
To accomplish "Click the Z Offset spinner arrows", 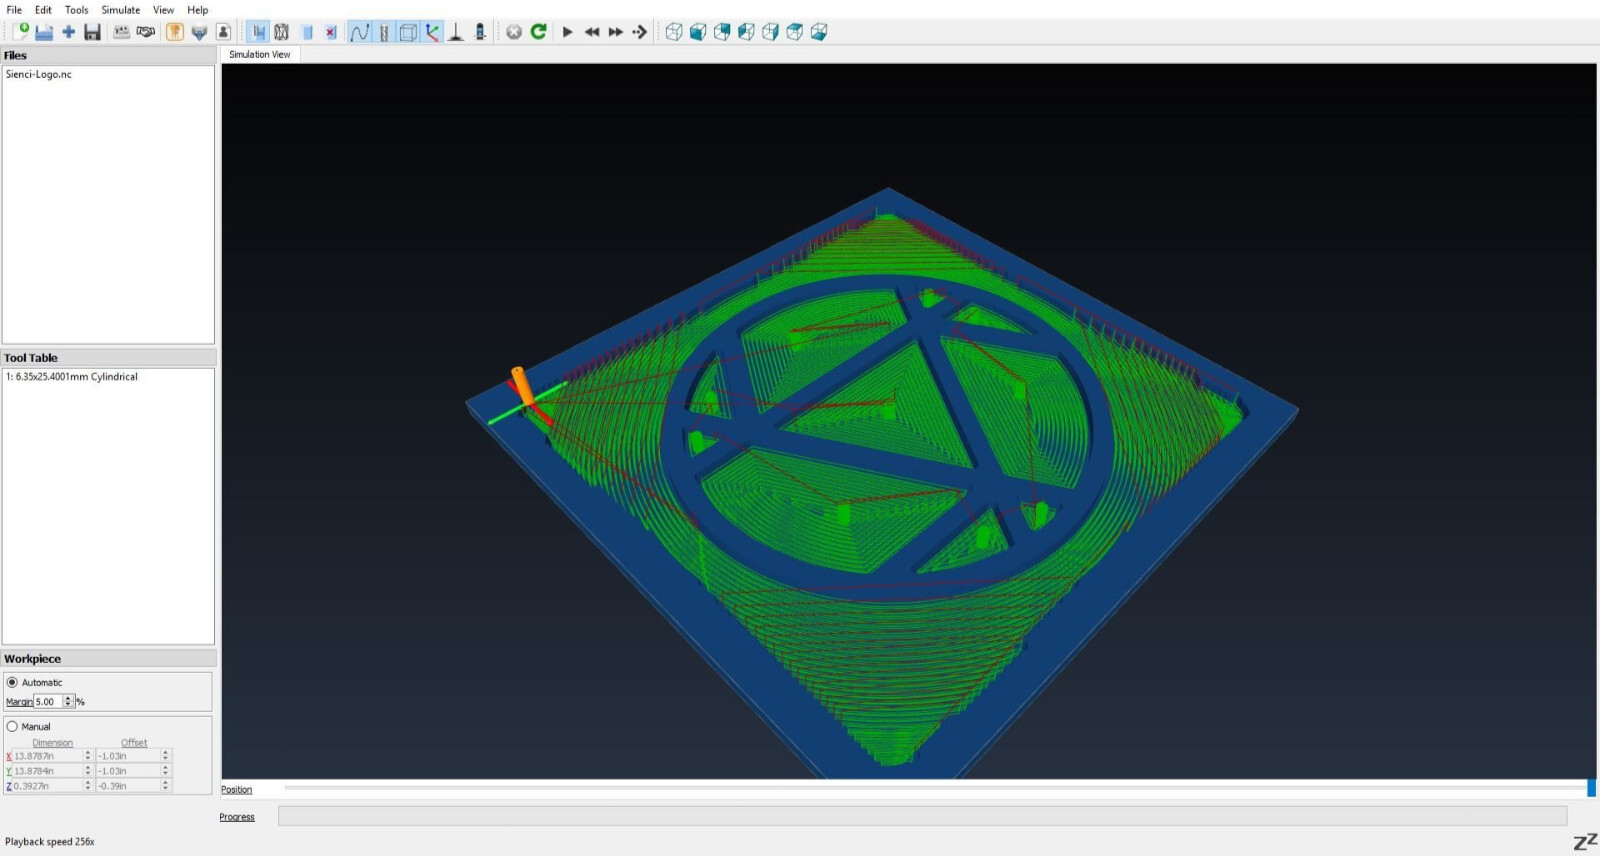I will point(166,786).
